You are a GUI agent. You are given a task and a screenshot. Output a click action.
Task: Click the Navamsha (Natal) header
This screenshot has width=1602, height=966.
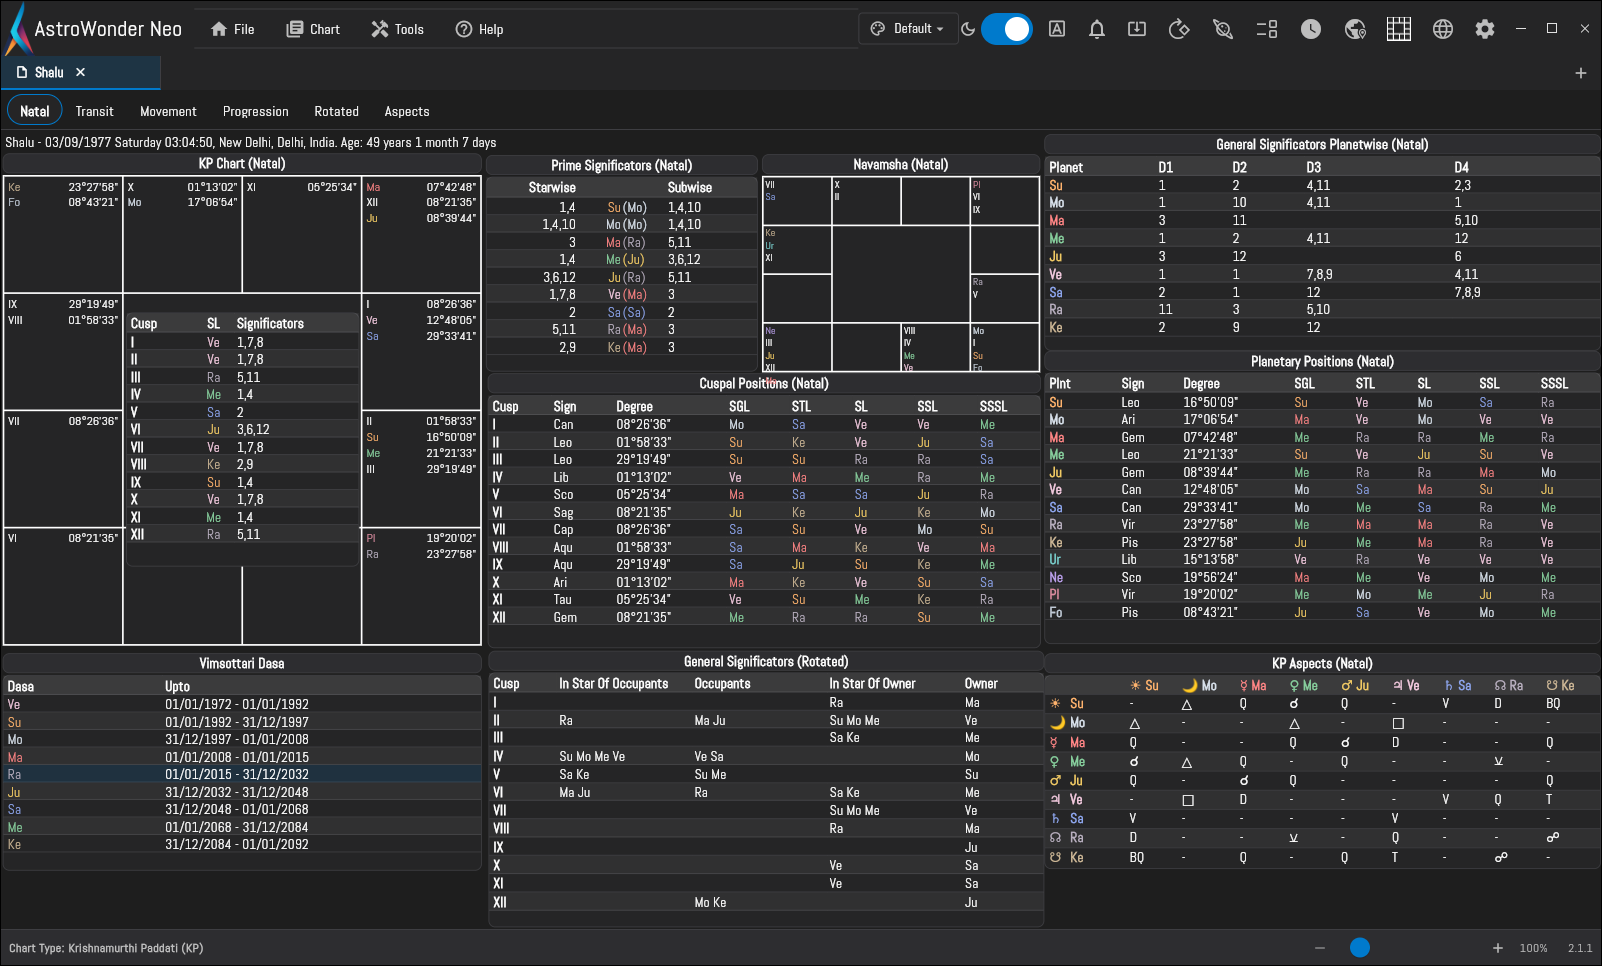click(x=901, y=164)
